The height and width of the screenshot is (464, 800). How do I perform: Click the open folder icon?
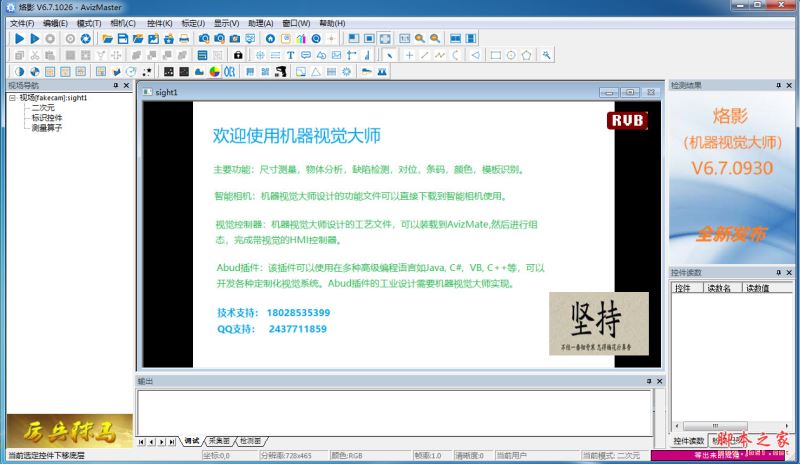[x=107, y=38]
